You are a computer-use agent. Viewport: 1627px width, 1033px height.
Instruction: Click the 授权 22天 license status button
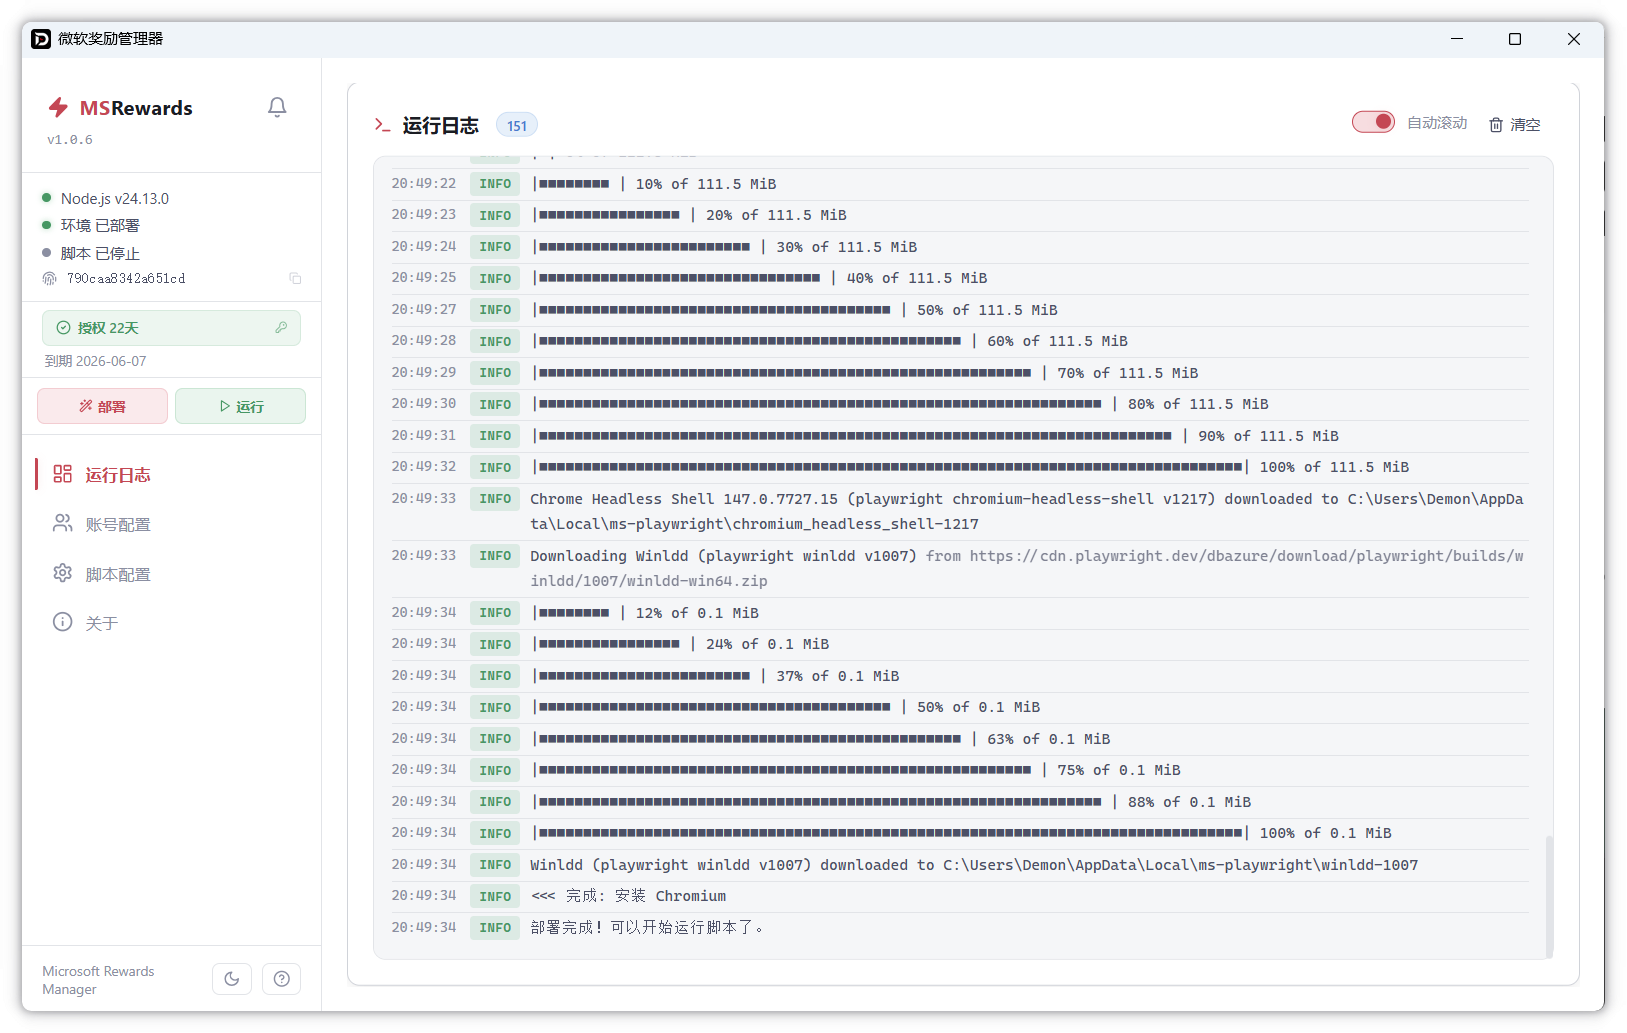coord(171,328)
